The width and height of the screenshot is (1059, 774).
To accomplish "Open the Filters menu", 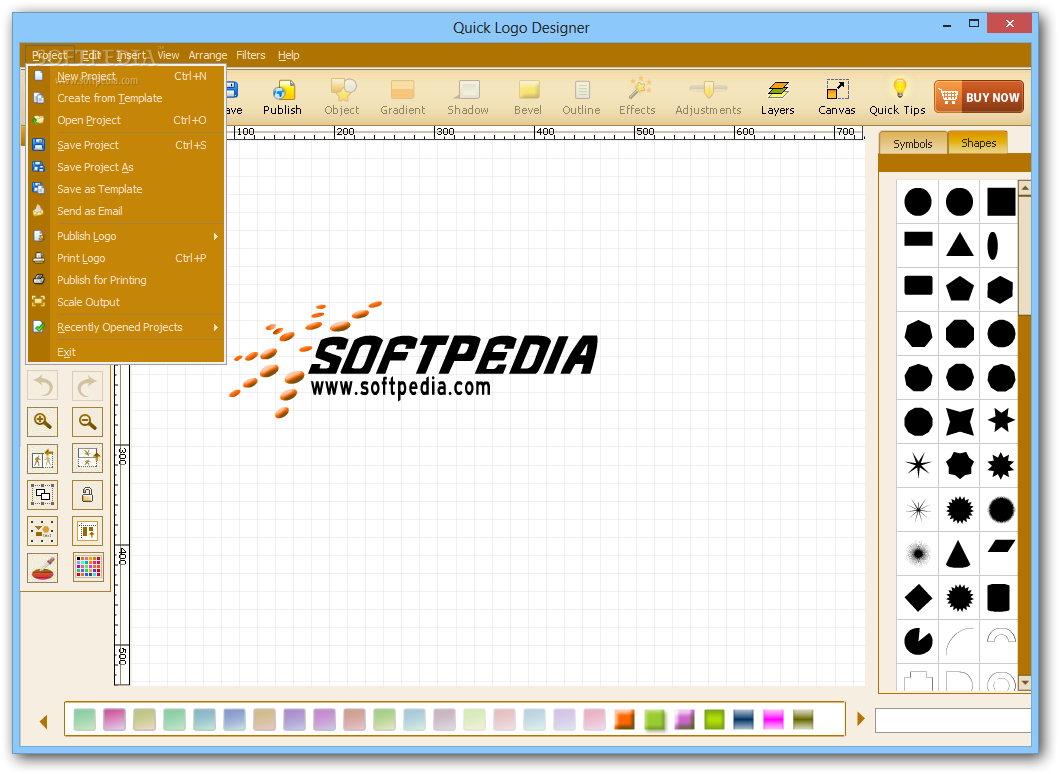I will pyautogui.click(x=251, y=55).
